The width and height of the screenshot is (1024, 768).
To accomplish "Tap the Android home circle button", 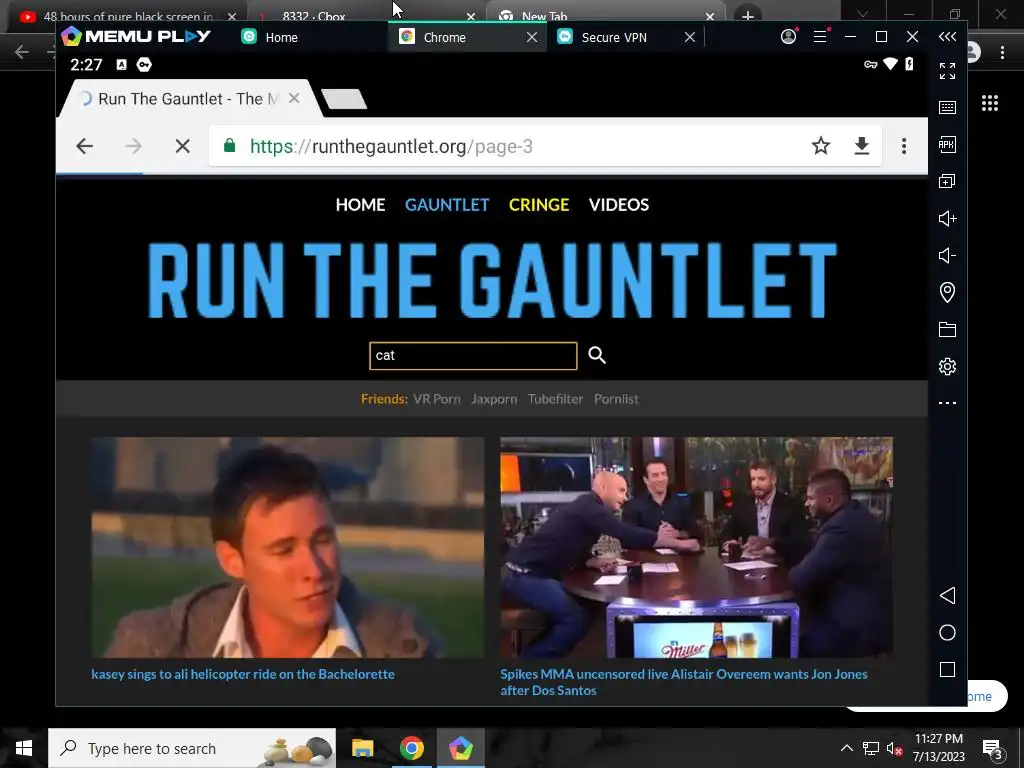I will click(x=947, y=633).
